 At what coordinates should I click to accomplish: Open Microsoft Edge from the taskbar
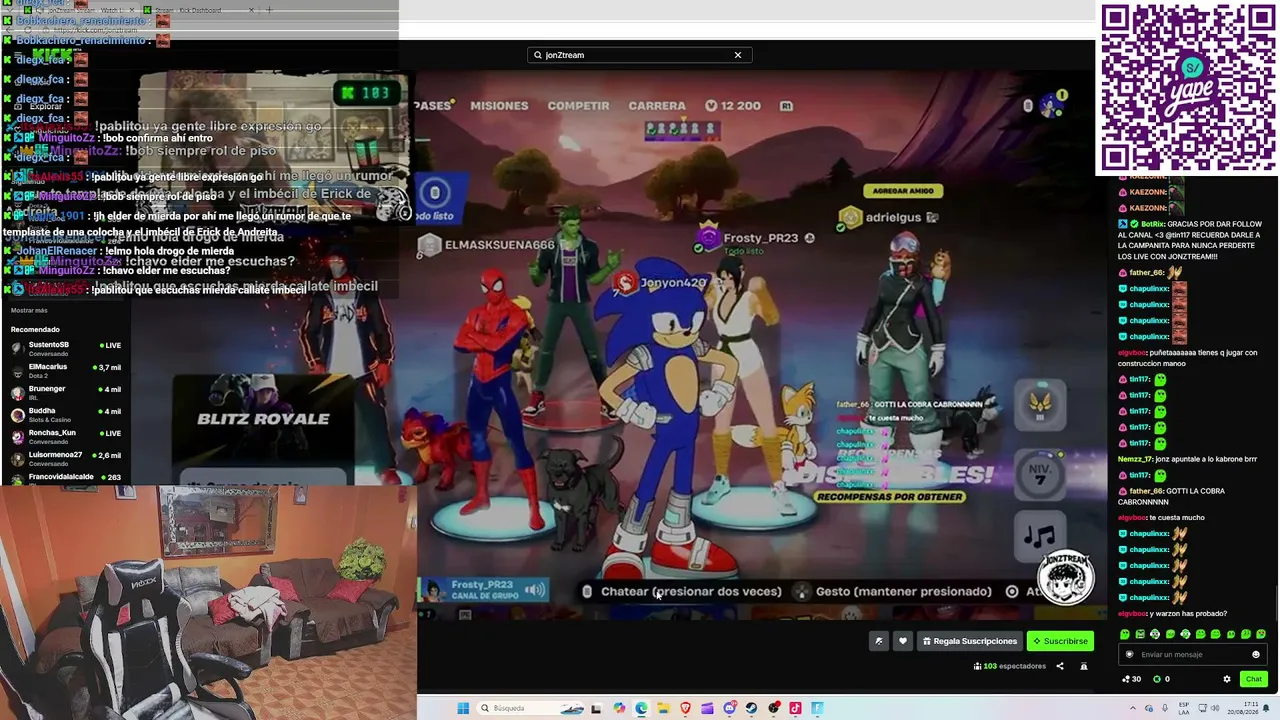pos(641,708)
